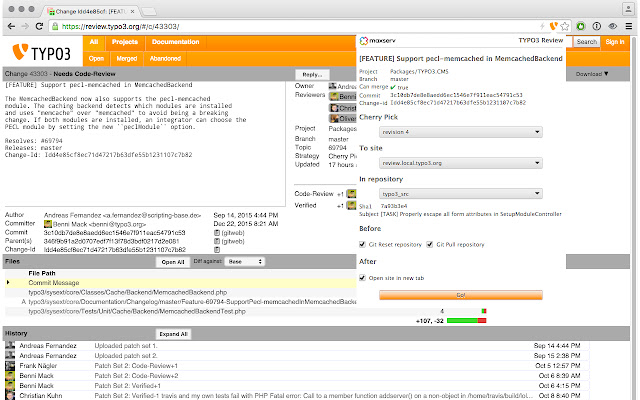Image resolution: width=640 pixels, height=400 pixels.
Task: Open the Changelog Feature-69794 file
Action: 192,302
